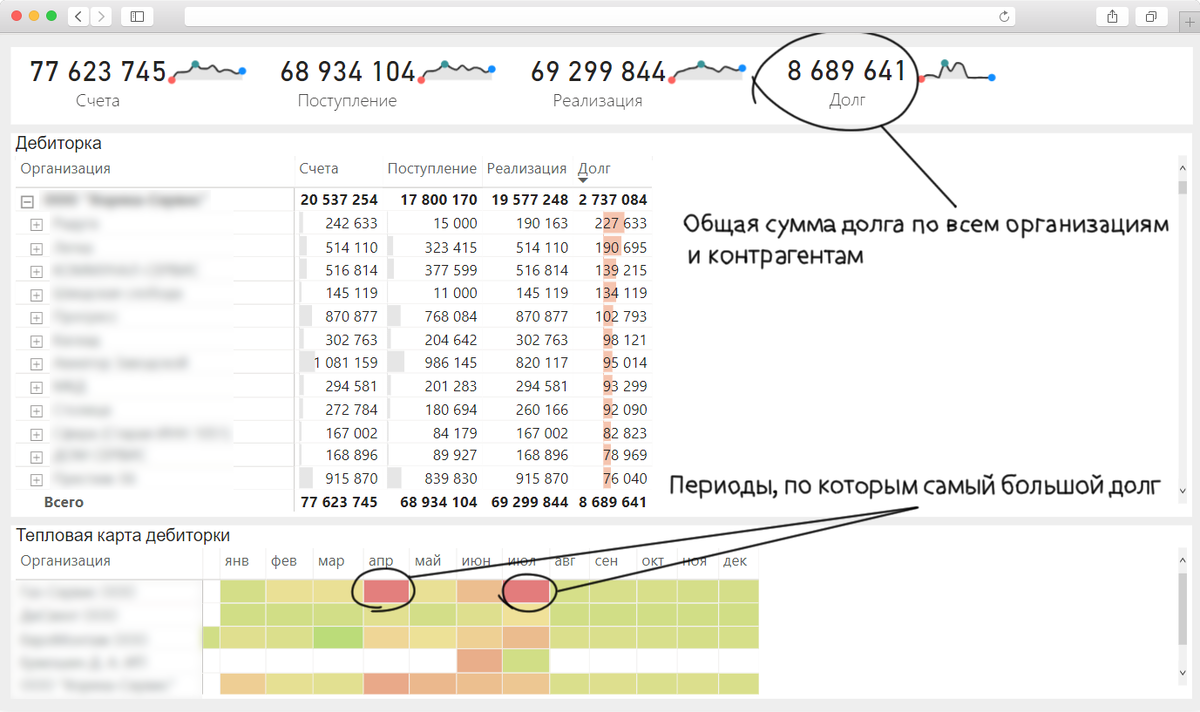Expand the row with debt 82 823
Viewport: 1200px width, 712px height.
coord(37,434)
